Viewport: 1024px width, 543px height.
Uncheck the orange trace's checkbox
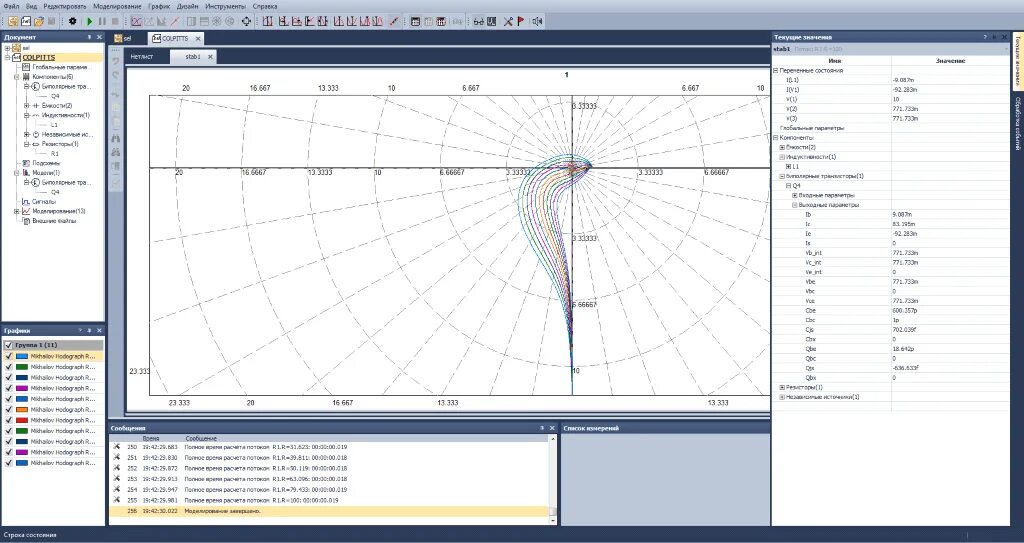pos(8,409)
